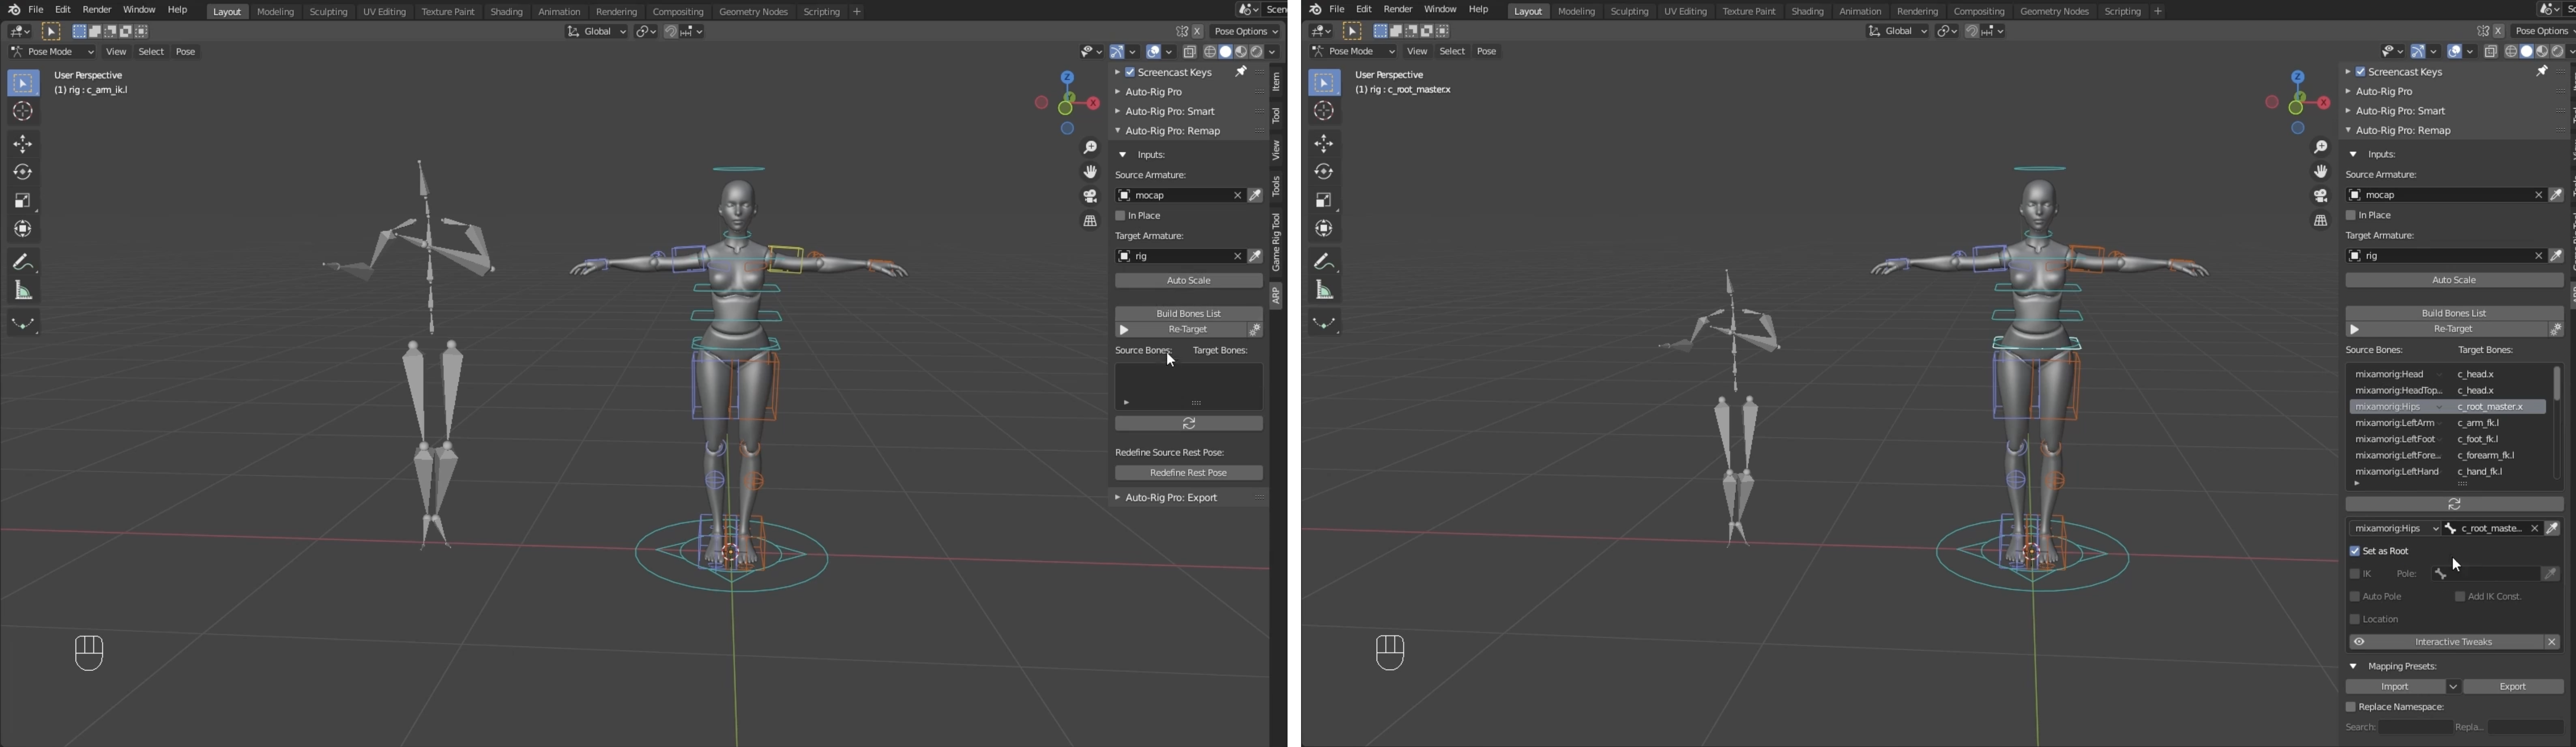
Task: Switch to Animation workspace tab in the left window
Action: pos(558,12)
